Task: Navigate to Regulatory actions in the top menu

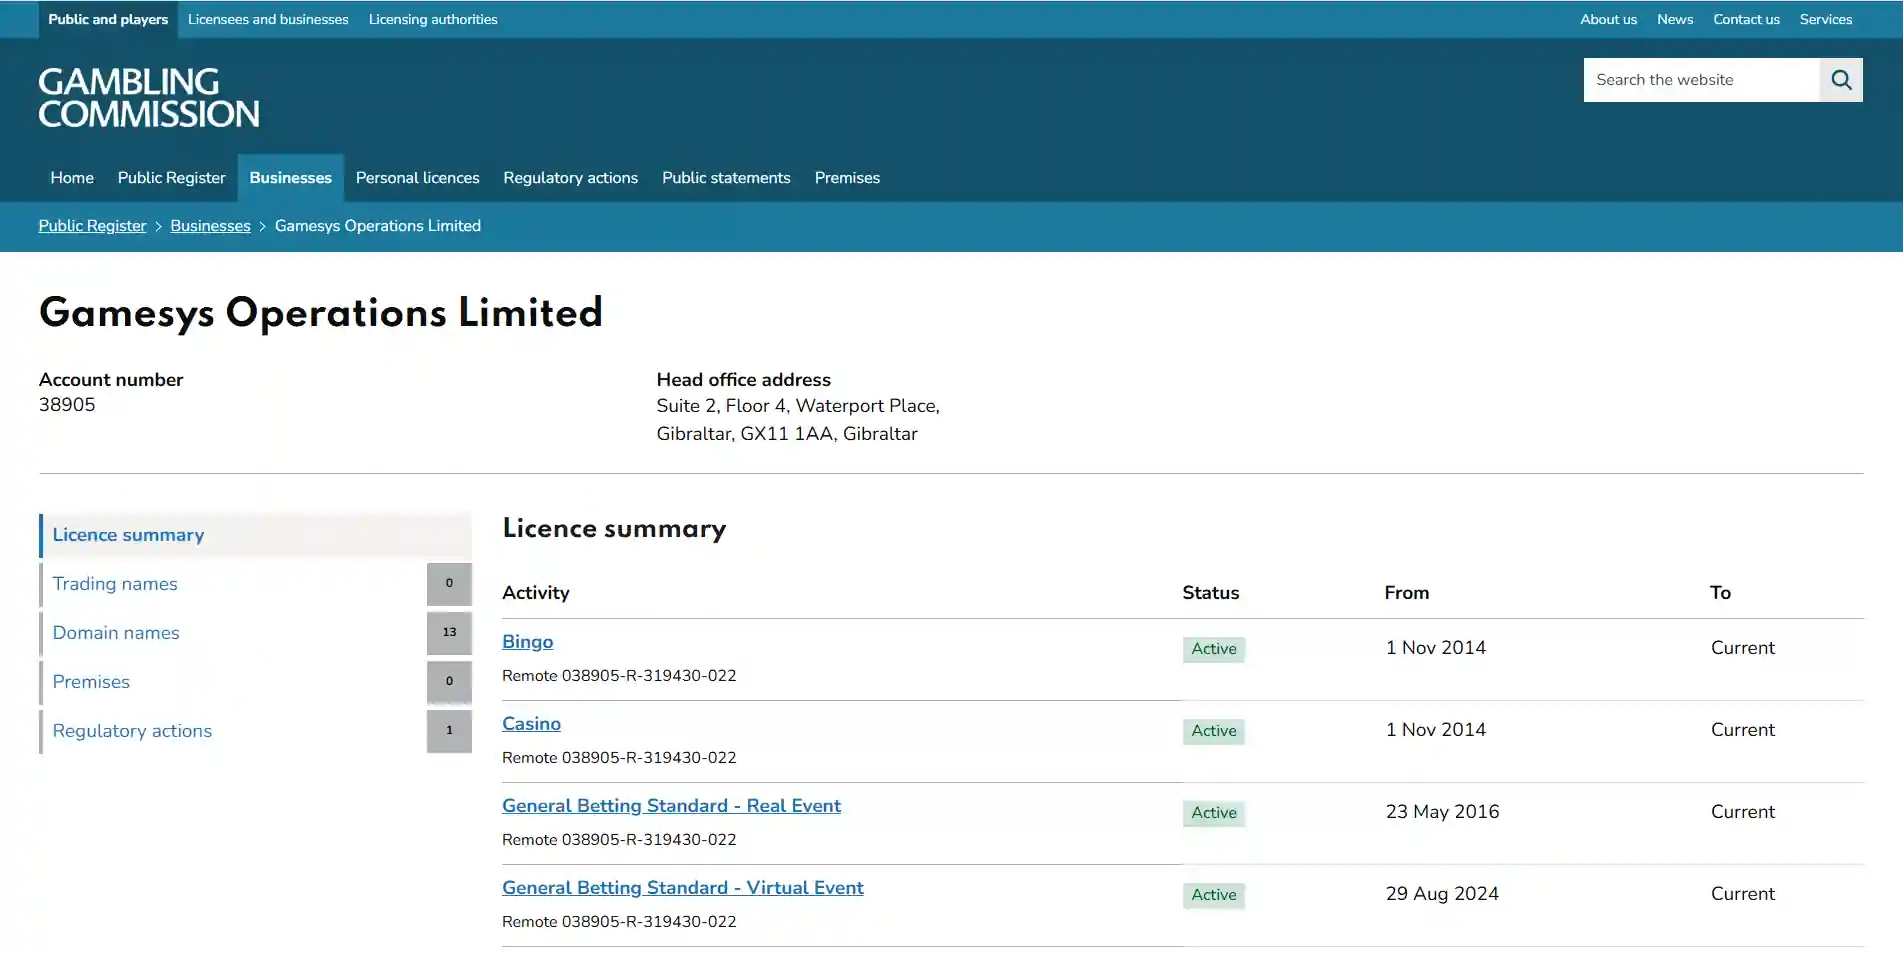Action: coord(571,178)
